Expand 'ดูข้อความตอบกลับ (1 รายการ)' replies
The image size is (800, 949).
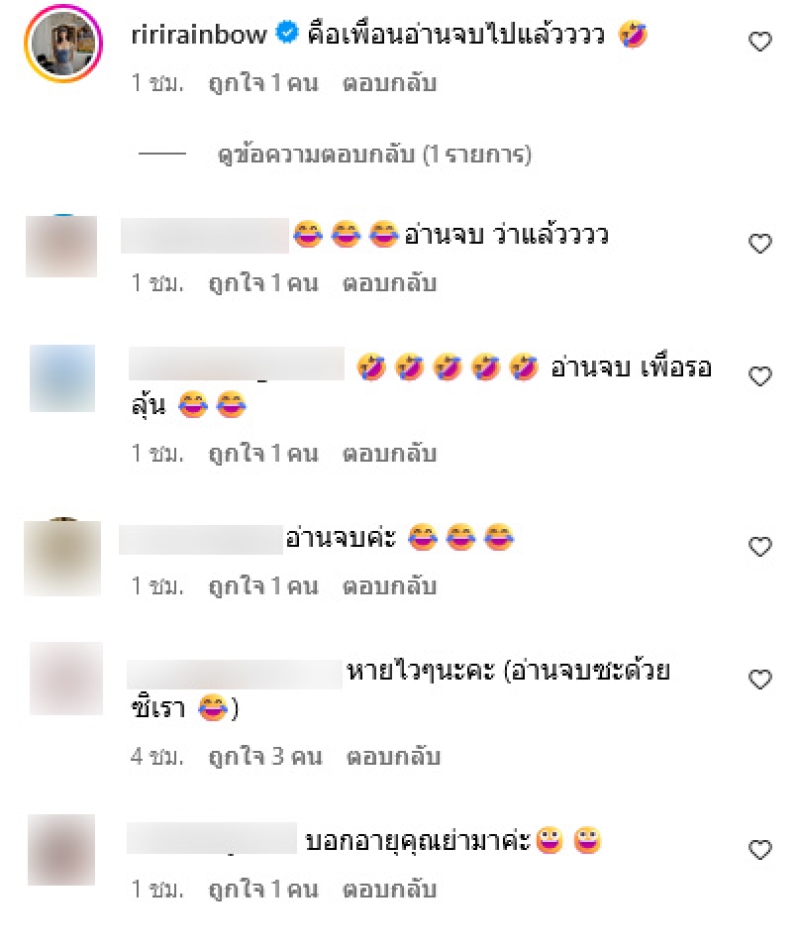coord(375,155)
